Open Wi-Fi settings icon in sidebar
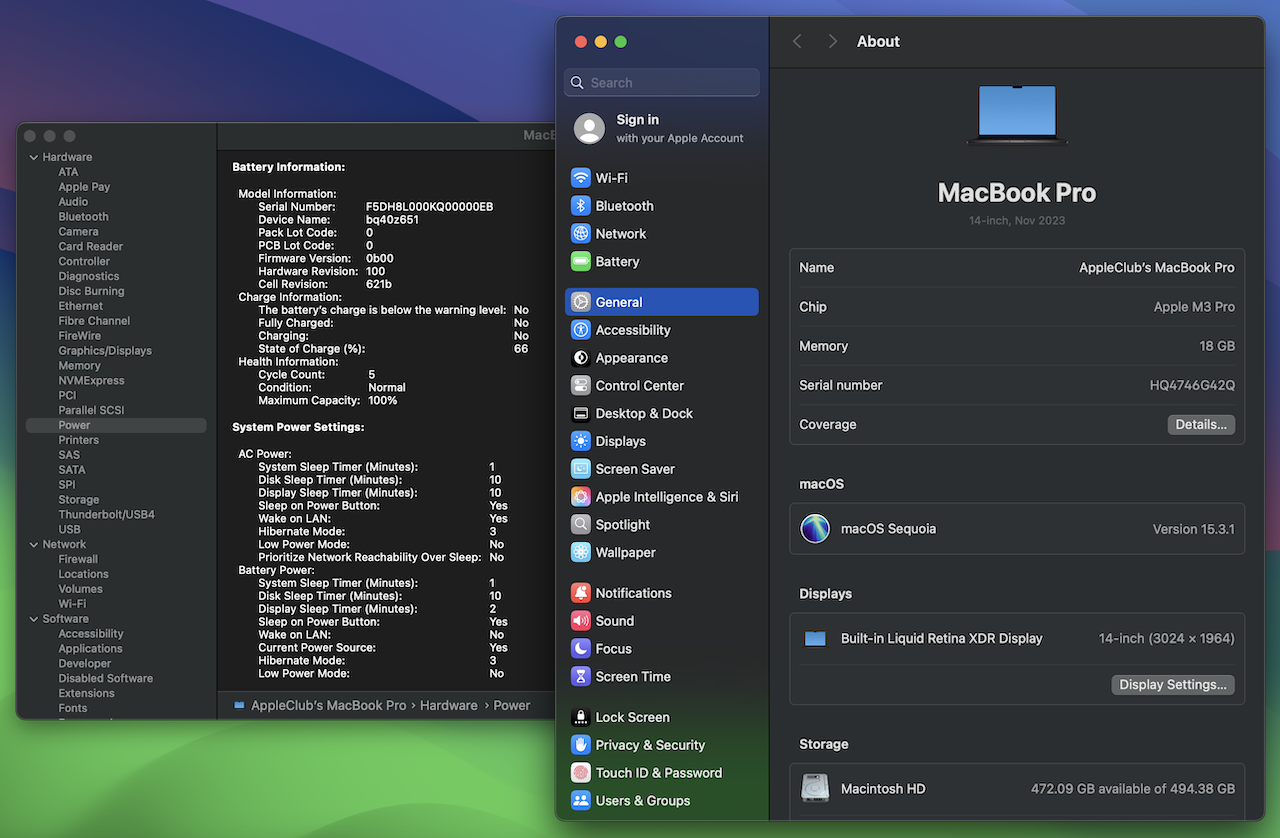The image size is (1280, 838). point(581,178)
